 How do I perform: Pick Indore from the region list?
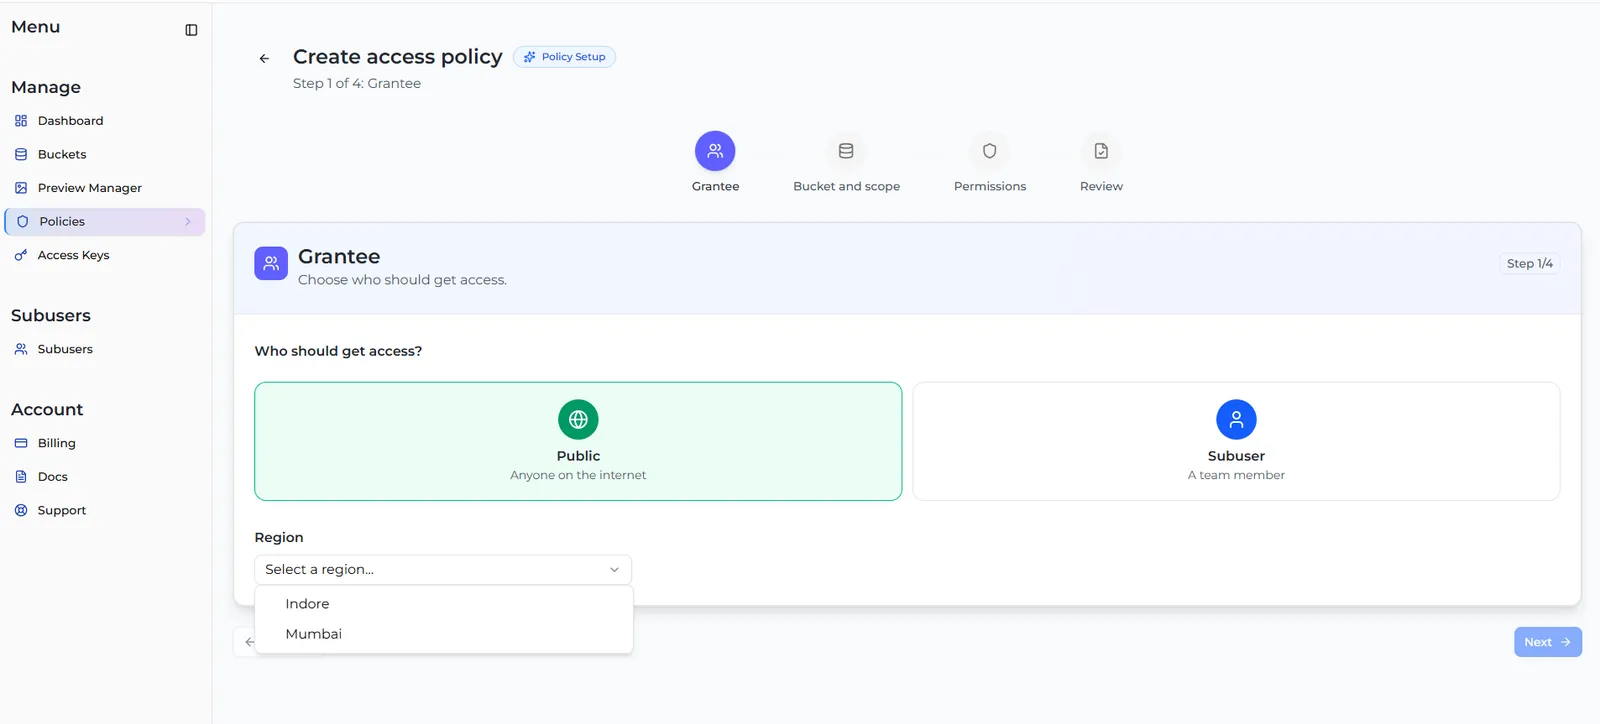444,604
